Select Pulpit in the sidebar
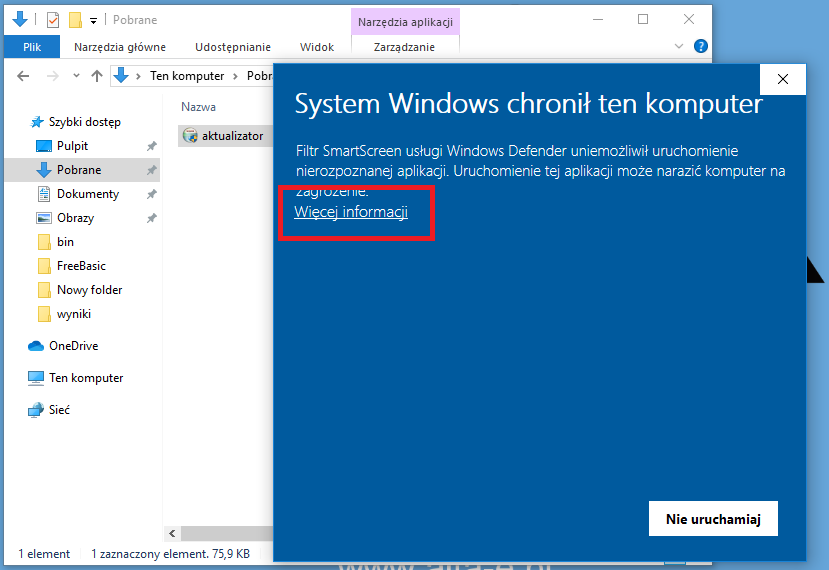The width and height of the screenshot is (829, 570). [x=72, y=146]
